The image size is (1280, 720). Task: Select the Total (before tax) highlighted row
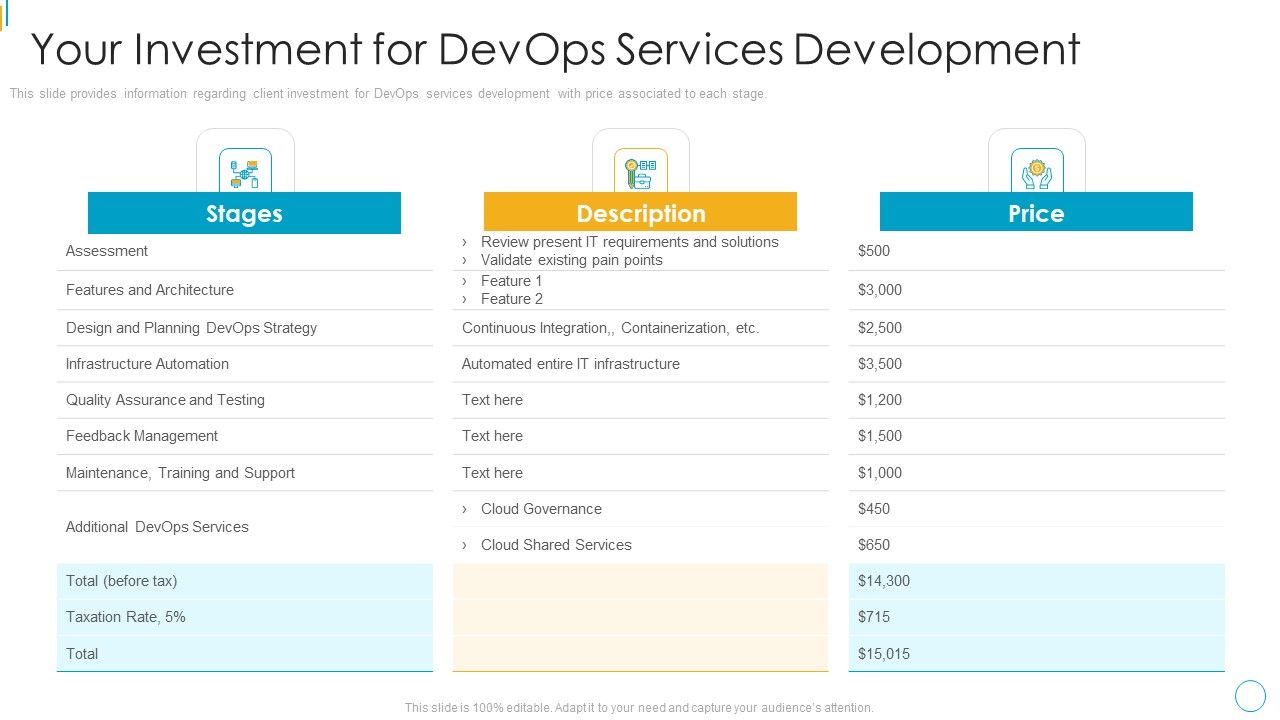click(245, 580)
